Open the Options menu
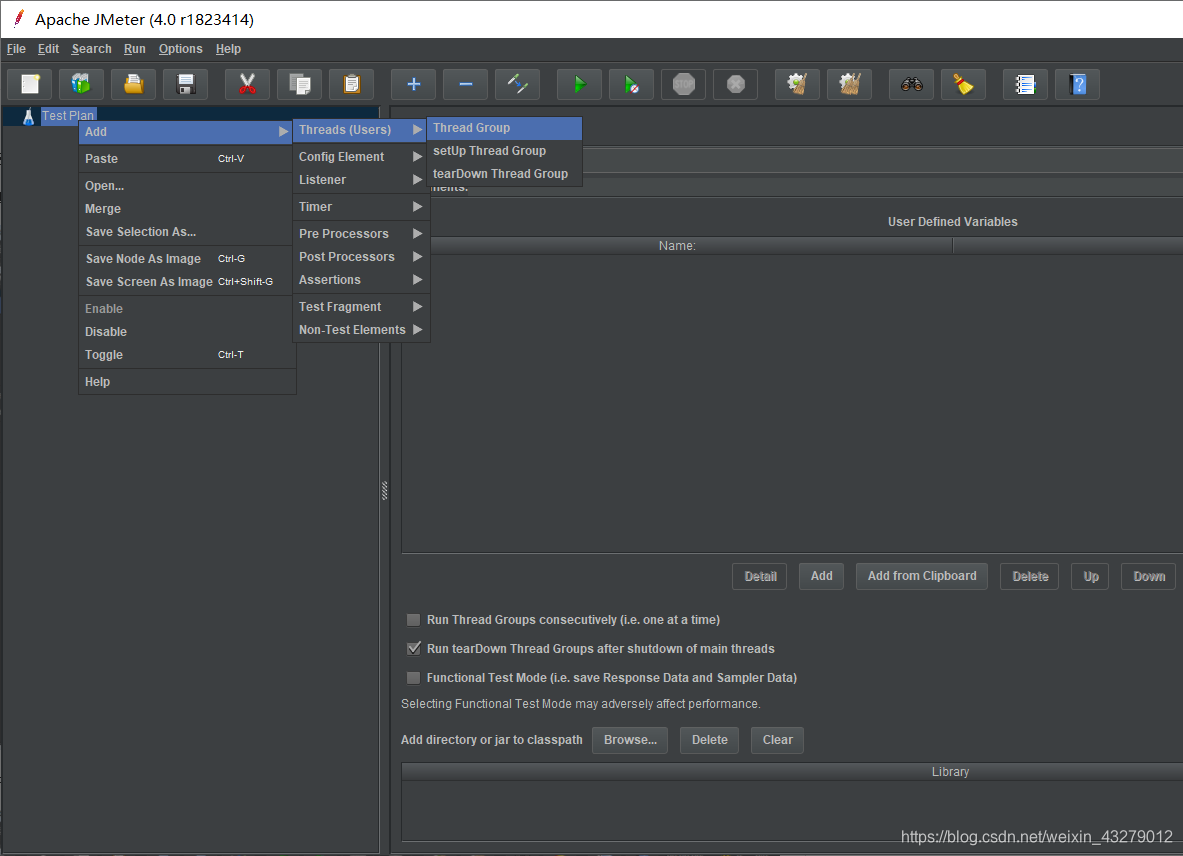The height and width of the screenshot is (856, 1183). point(180,49)
